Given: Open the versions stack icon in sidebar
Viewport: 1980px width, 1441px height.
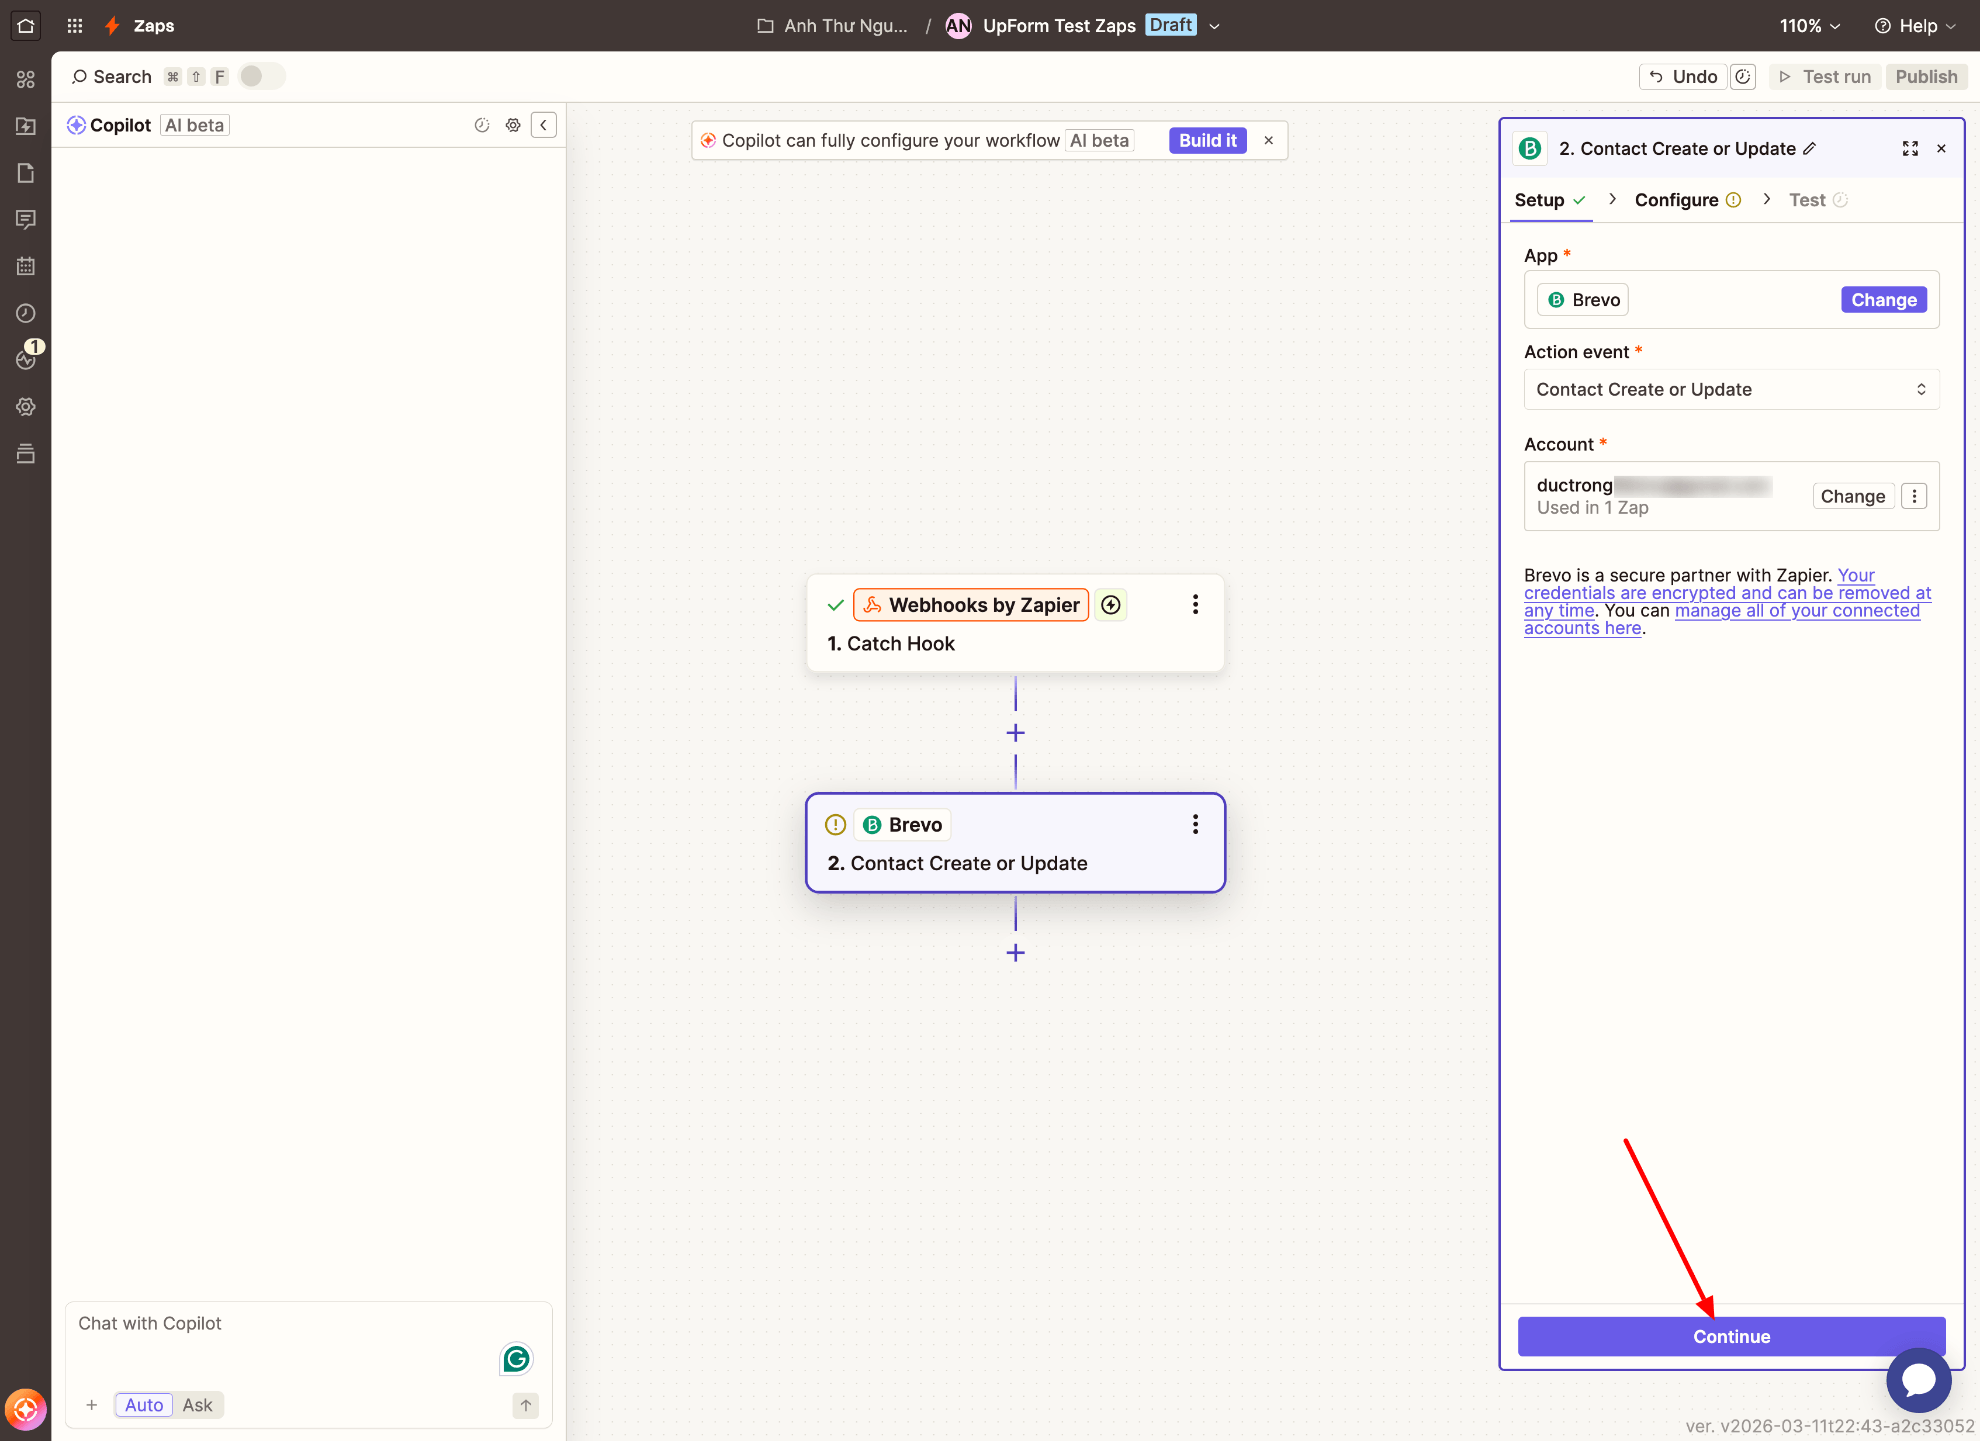Looking at the screenshot, I should (x=26, y=454).
